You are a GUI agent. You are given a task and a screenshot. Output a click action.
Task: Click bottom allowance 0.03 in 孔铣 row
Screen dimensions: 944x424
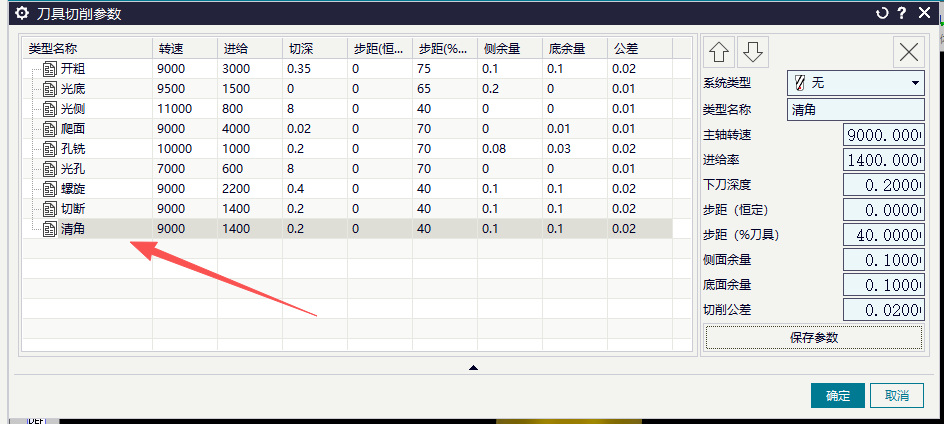point(559,148)
